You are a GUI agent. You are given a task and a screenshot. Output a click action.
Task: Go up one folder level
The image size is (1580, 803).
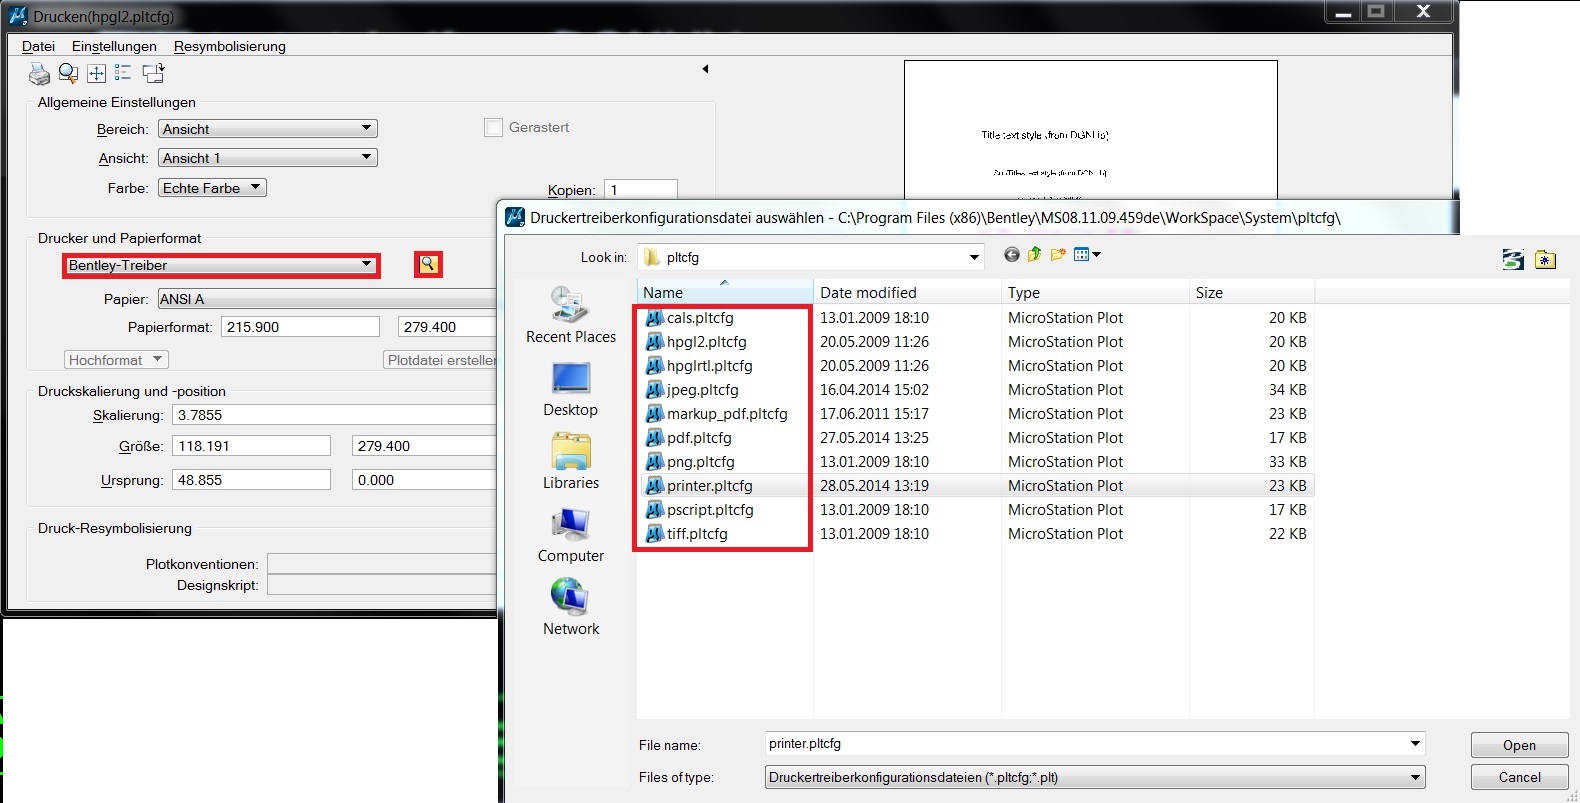coord(1035,255)
